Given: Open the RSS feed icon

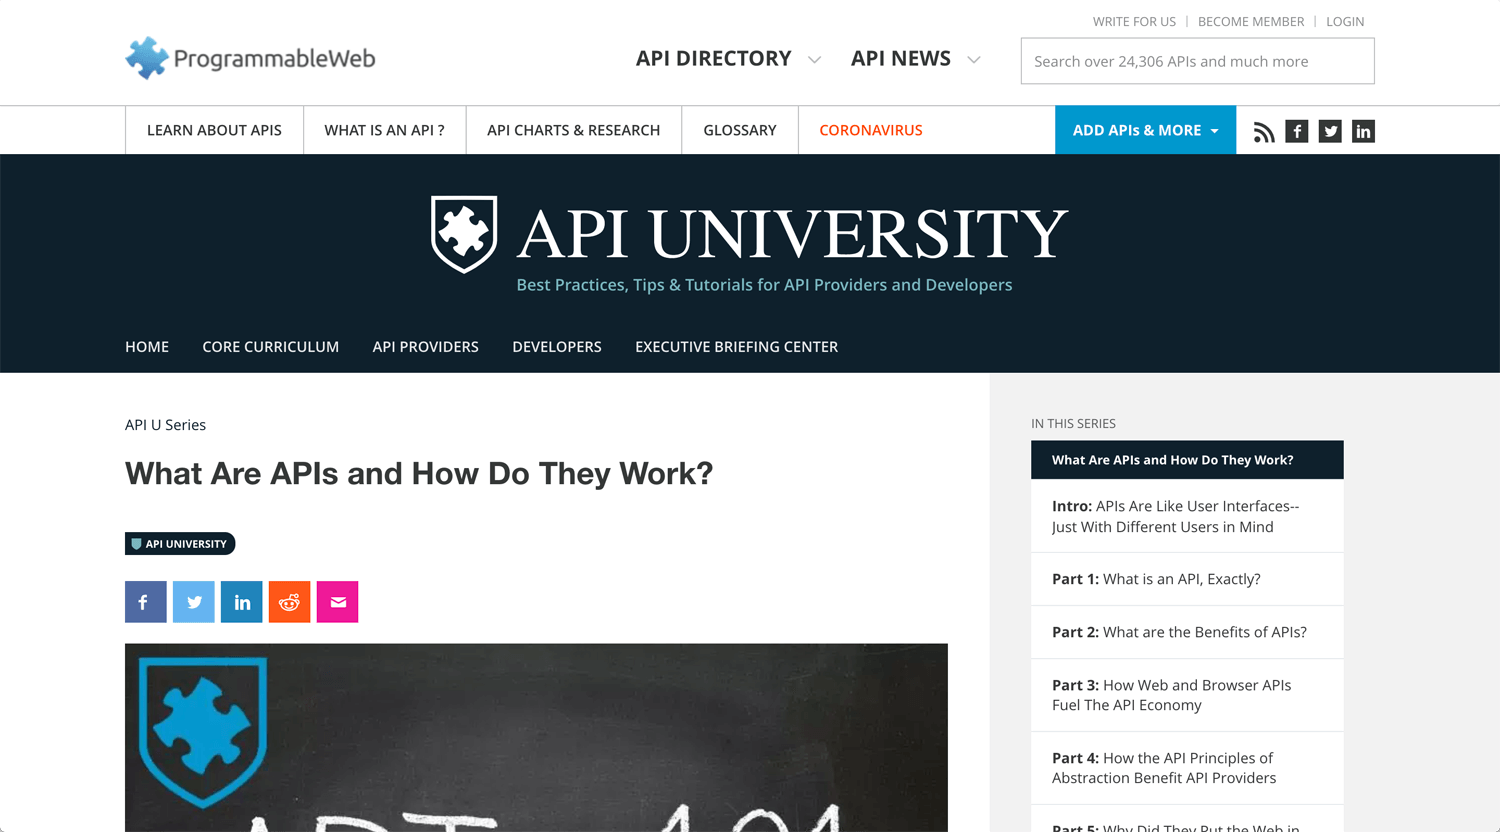Looking at the screenshot, I should coord(1264,131).
